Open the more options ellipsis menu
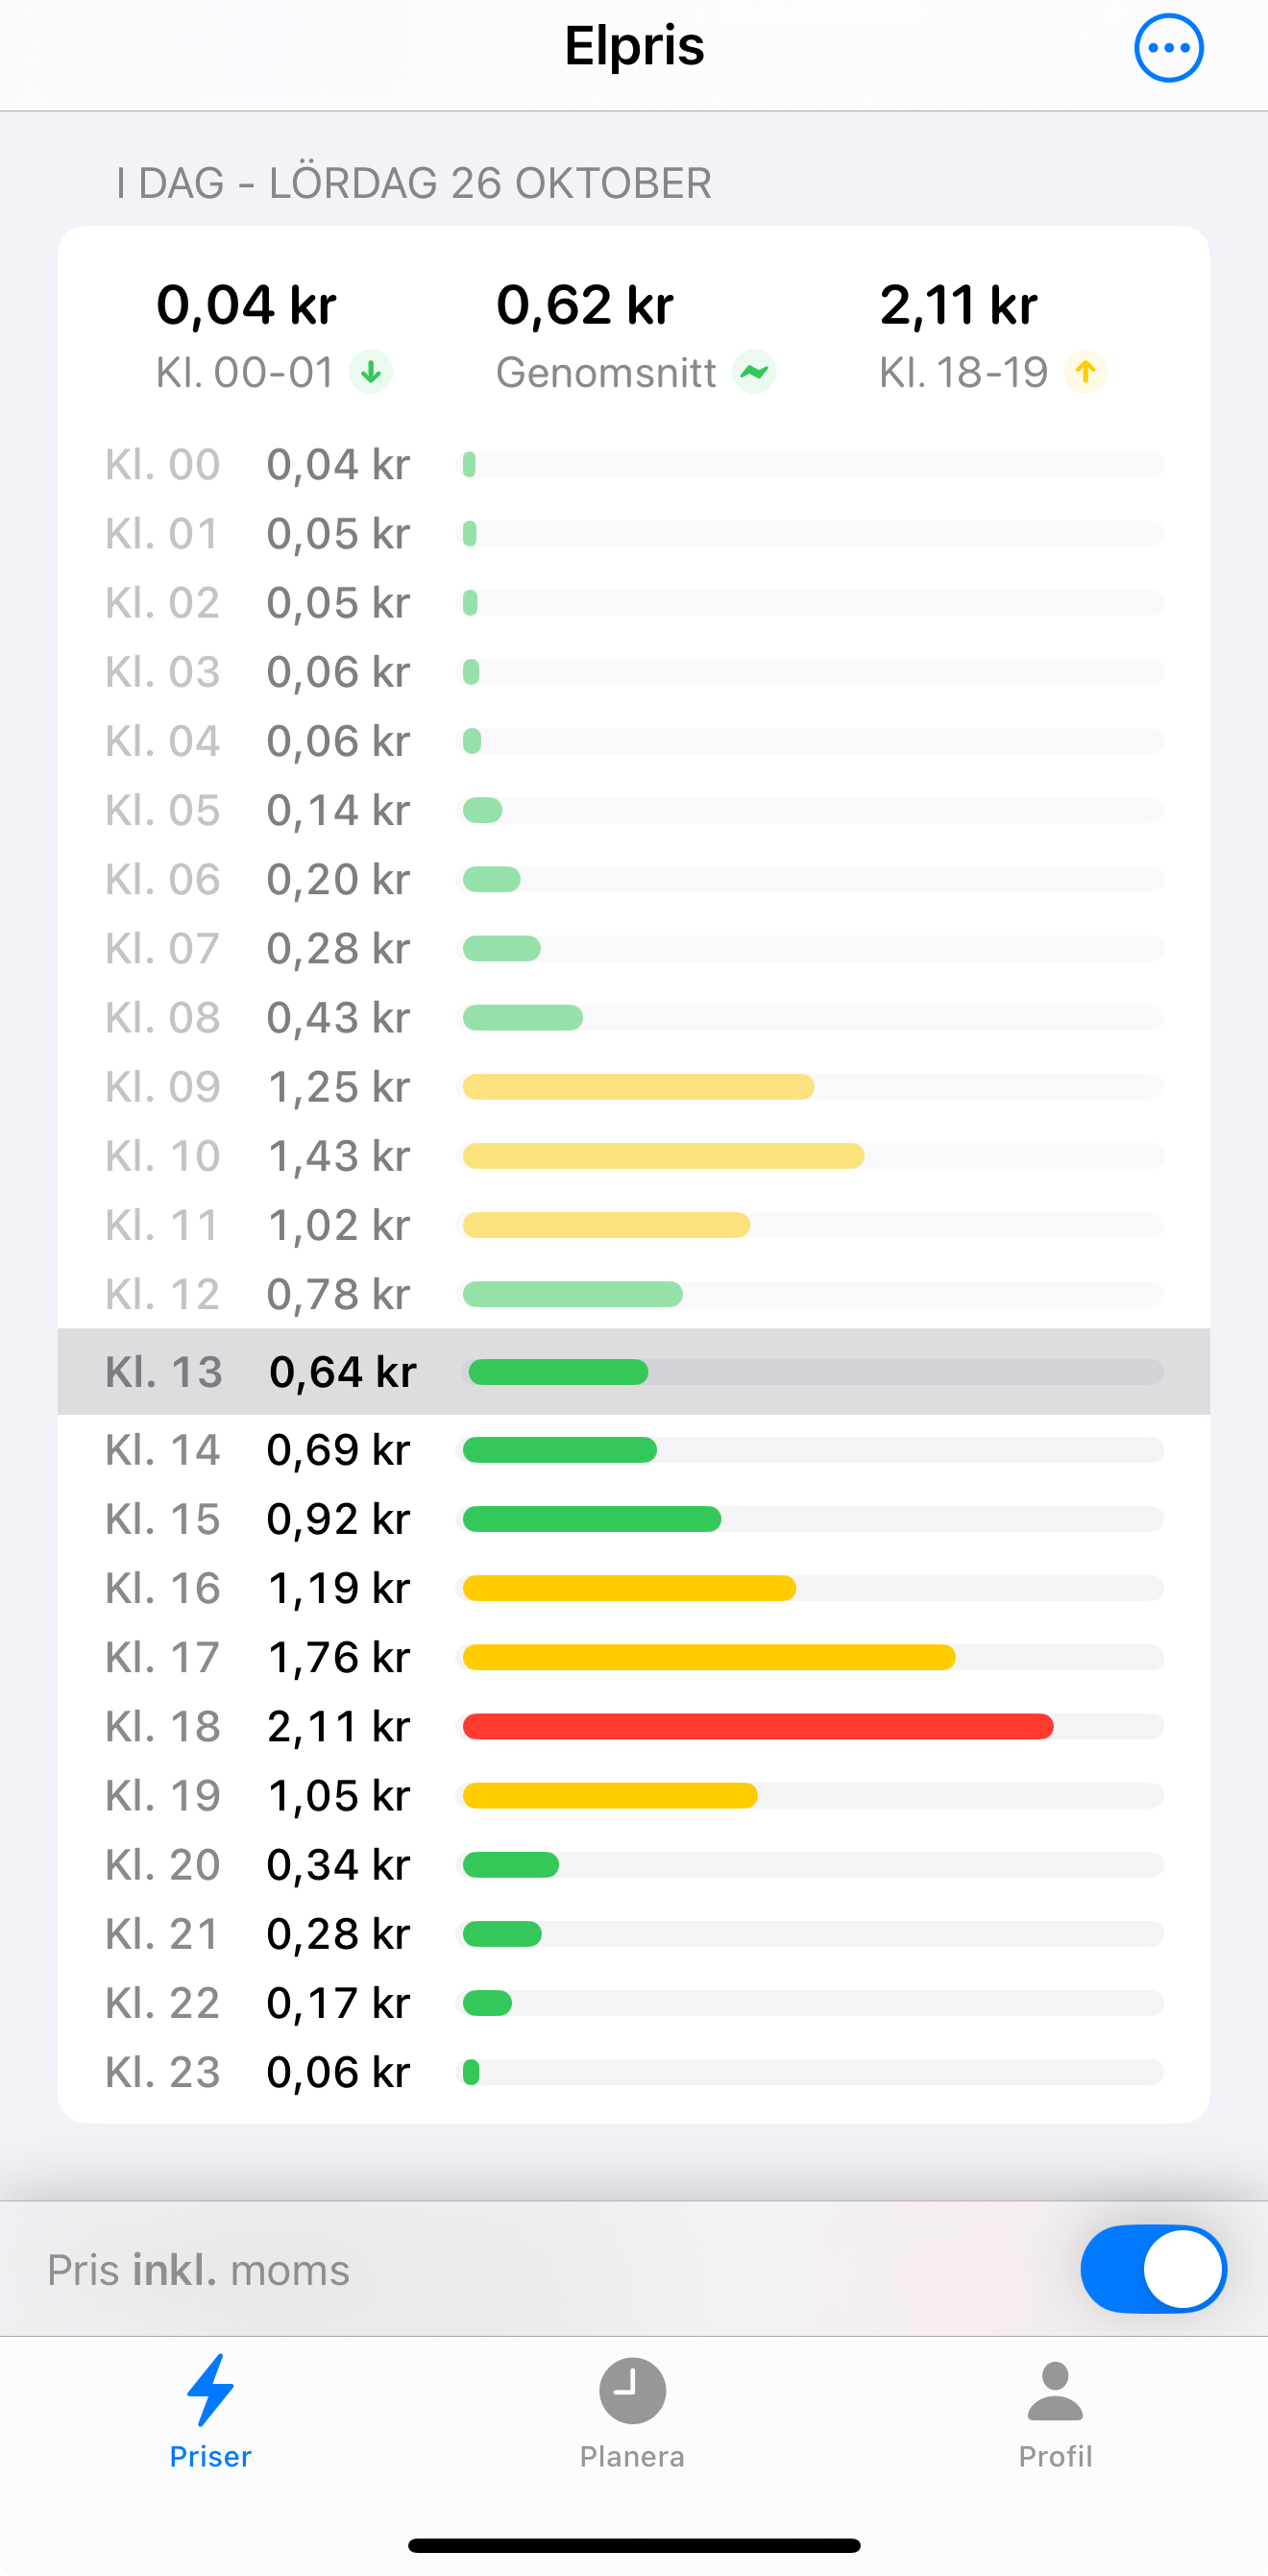The image size is (1268, 2576). point(1168,48)
